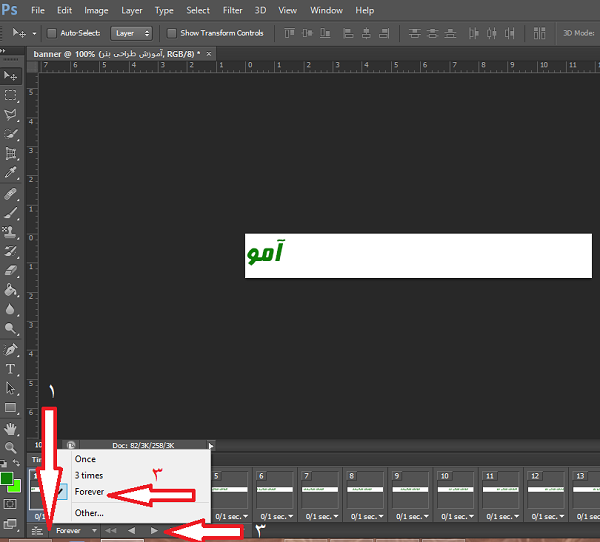The image size is (600, 542).
Task: Enable the Auto-Select checkbox
Action: click(x=52, y=33)
